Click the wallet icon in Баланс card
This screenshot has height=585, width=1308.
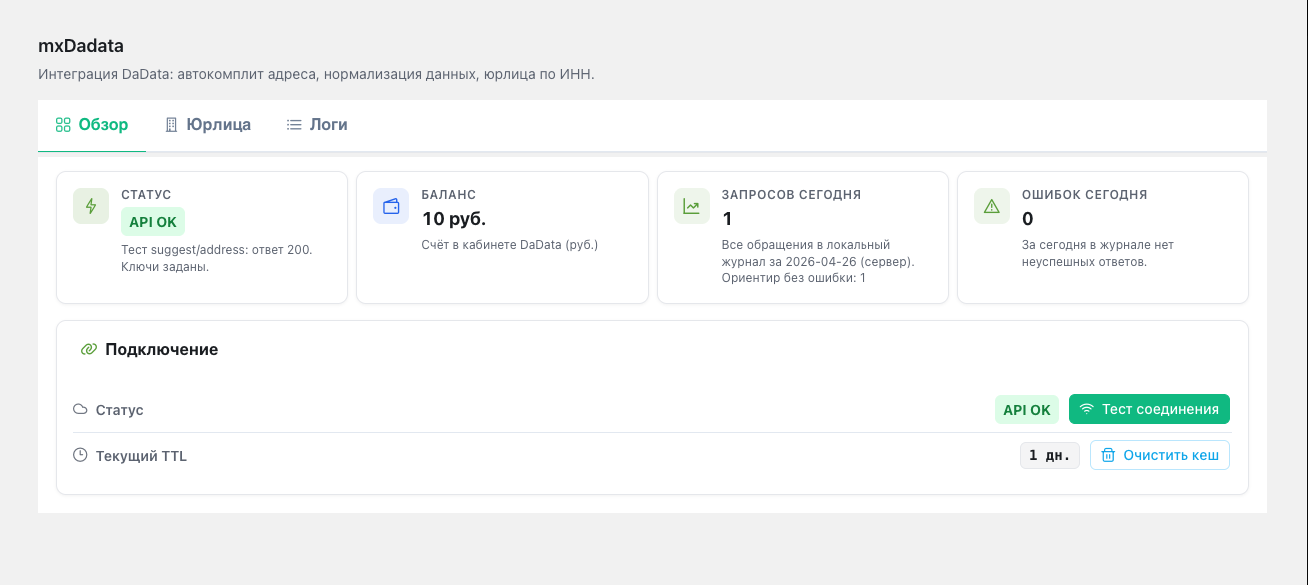[x=391, y=206]
